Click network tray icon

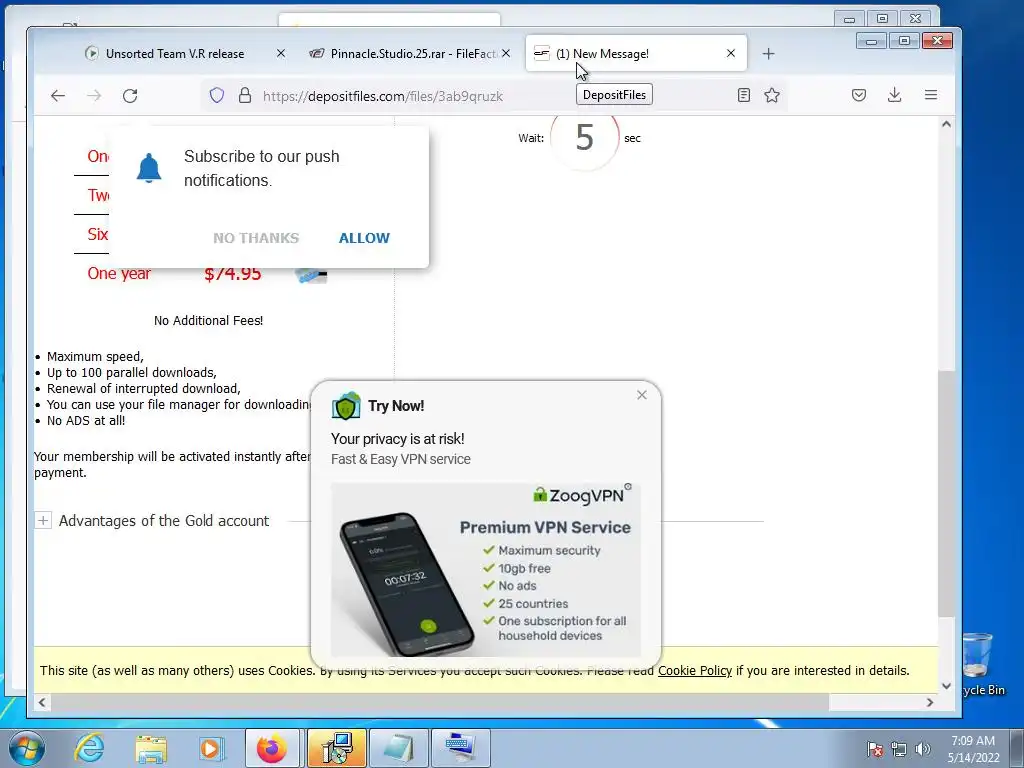click(x=899, y=749)
